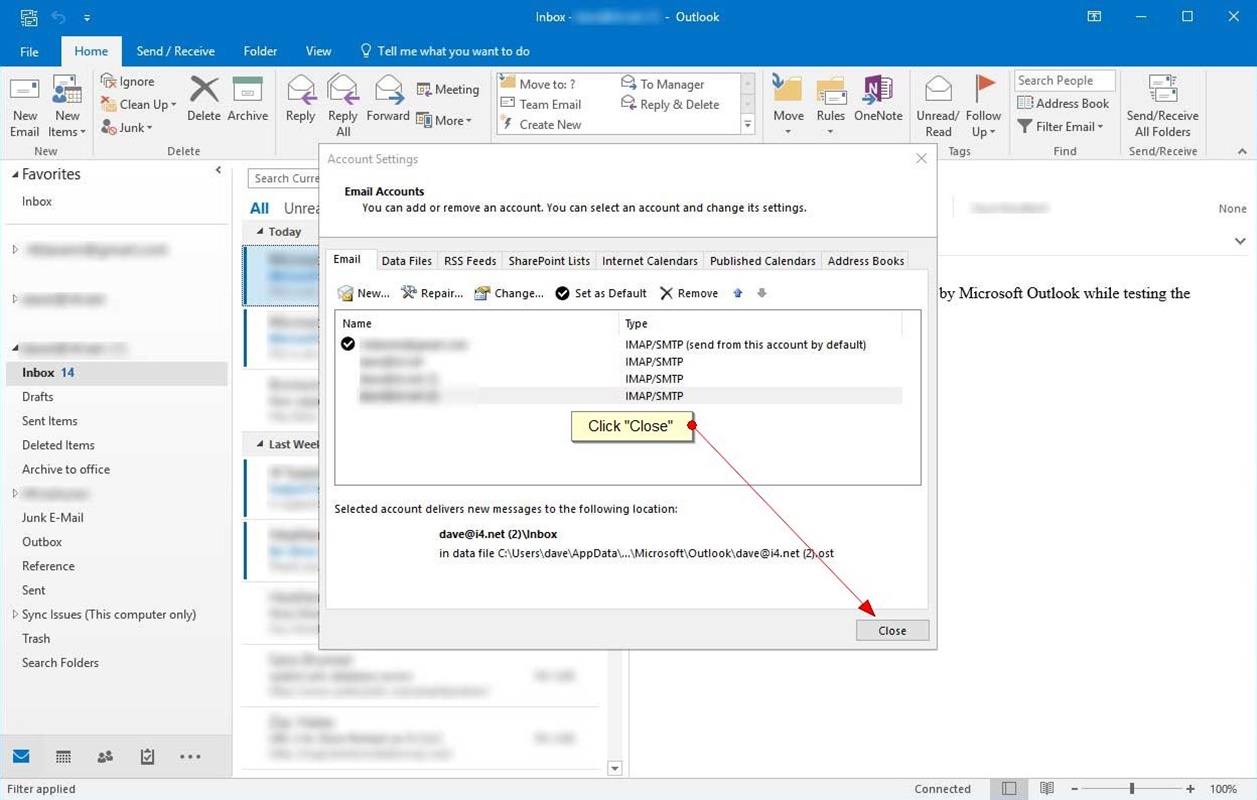Open Calendar from the navigation bar
This screenshot has height=800, width=1257.
(x=63, y=757)
